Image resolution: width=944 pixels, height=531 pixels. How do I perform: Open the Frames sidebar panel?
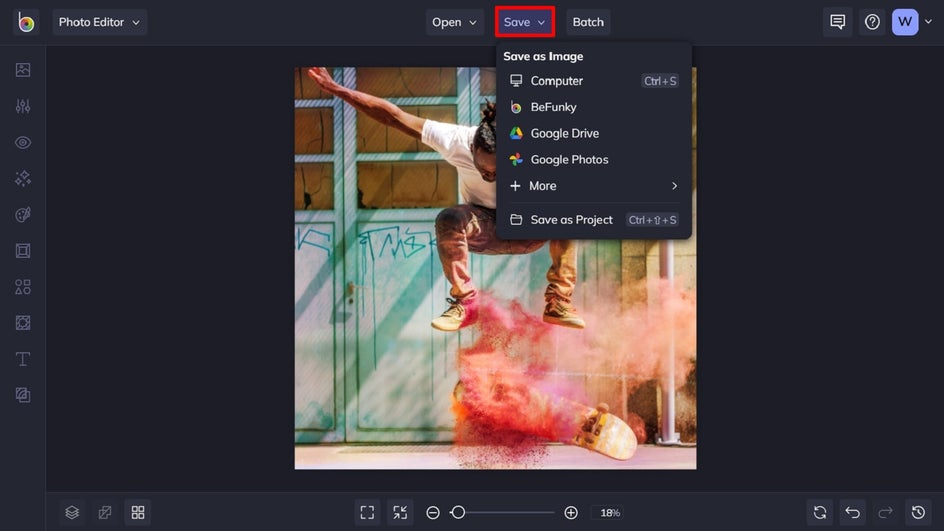pyautogui.click(x=23, y=250)
